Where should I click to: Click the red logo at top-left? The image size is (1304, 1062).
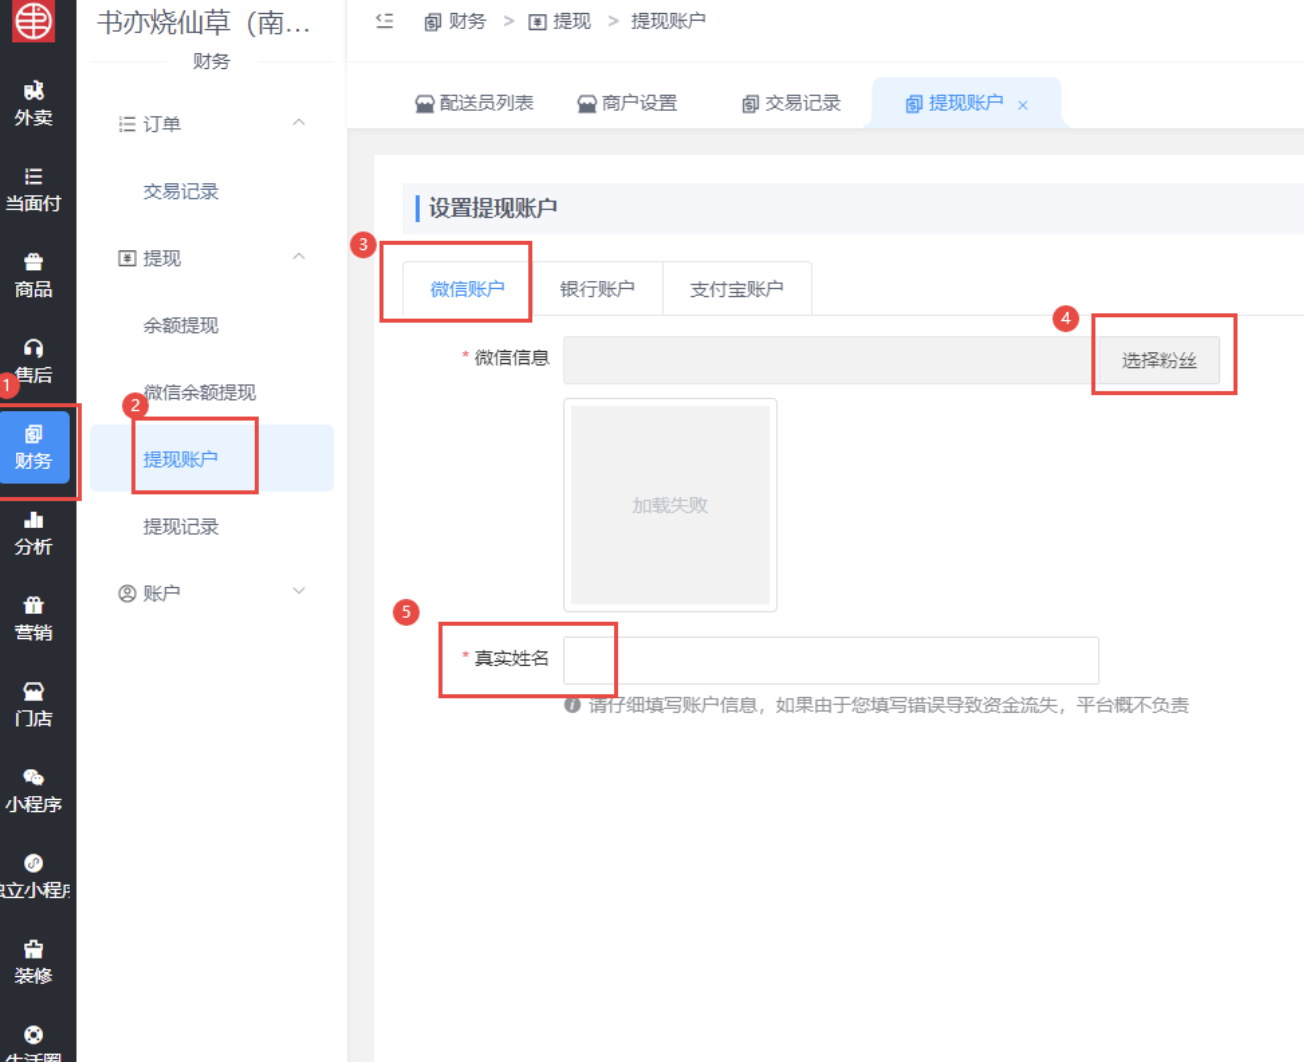32,20
